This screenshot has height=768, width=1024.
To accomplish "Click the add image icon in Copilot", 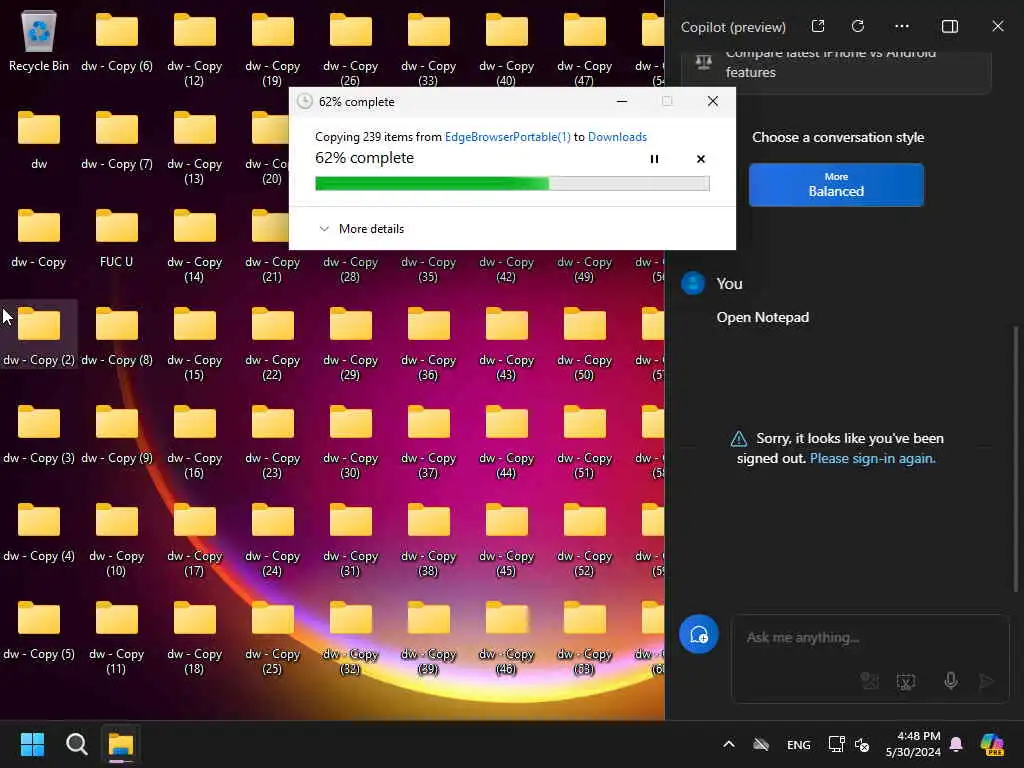I will pyautogui.click(x=869, y=681).
